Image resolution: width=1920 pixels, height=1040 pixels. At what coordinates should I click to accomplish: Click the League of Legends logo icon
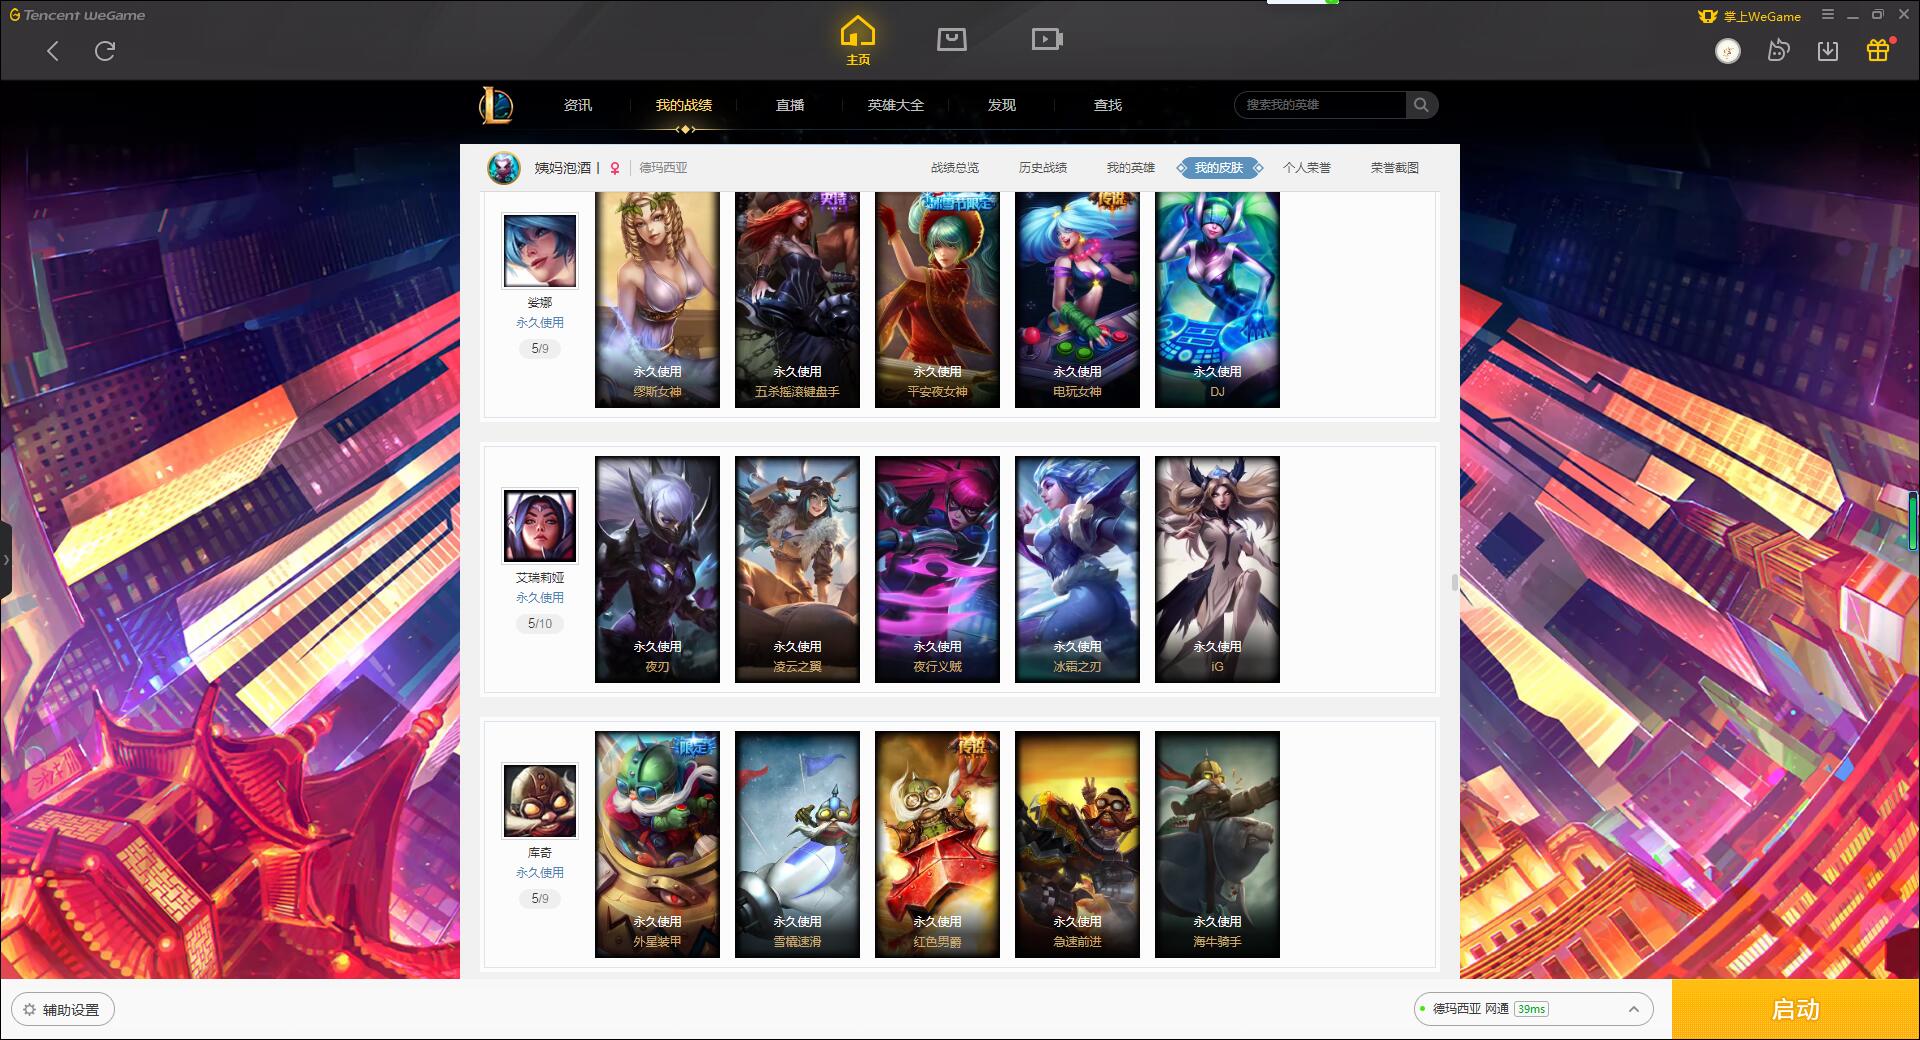(496, 105)
